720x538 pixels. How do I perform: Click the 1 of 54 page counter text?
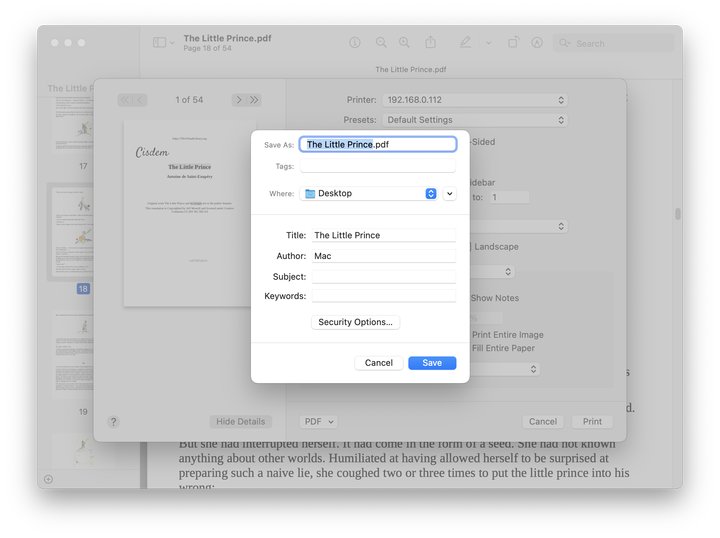189,100
